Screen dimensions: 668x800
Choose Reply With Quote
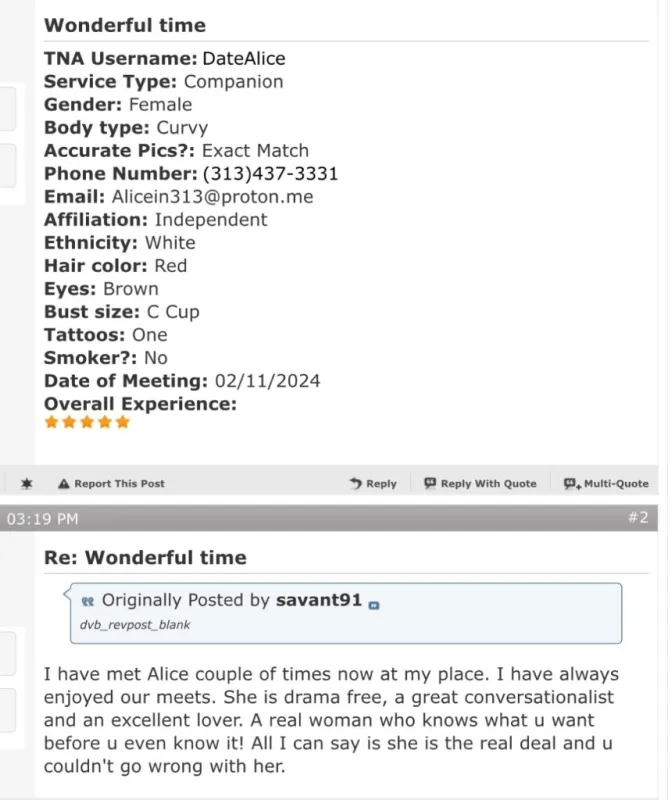tap(488, 484)
